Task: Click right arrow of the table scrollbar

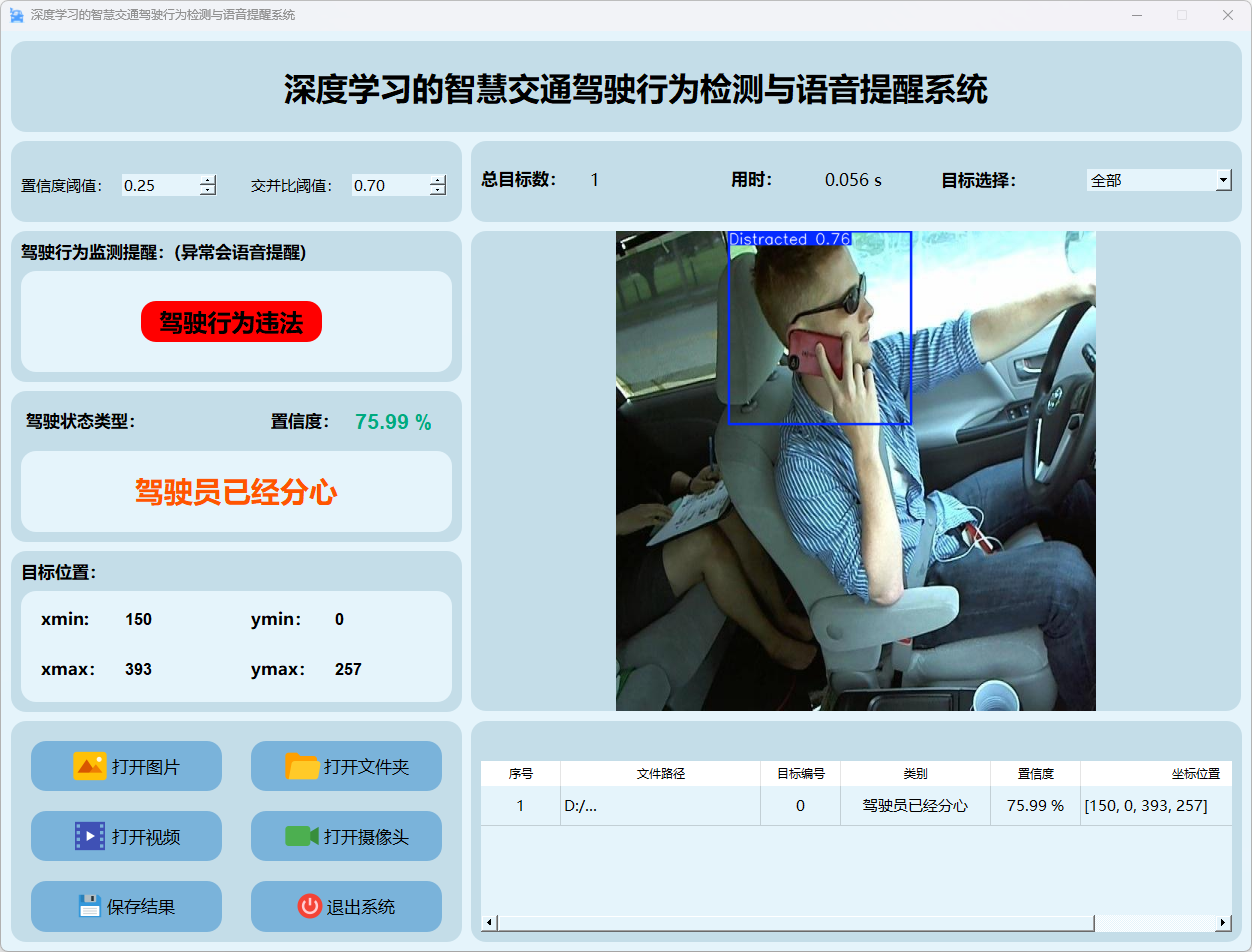Action: coord(1222,922)
